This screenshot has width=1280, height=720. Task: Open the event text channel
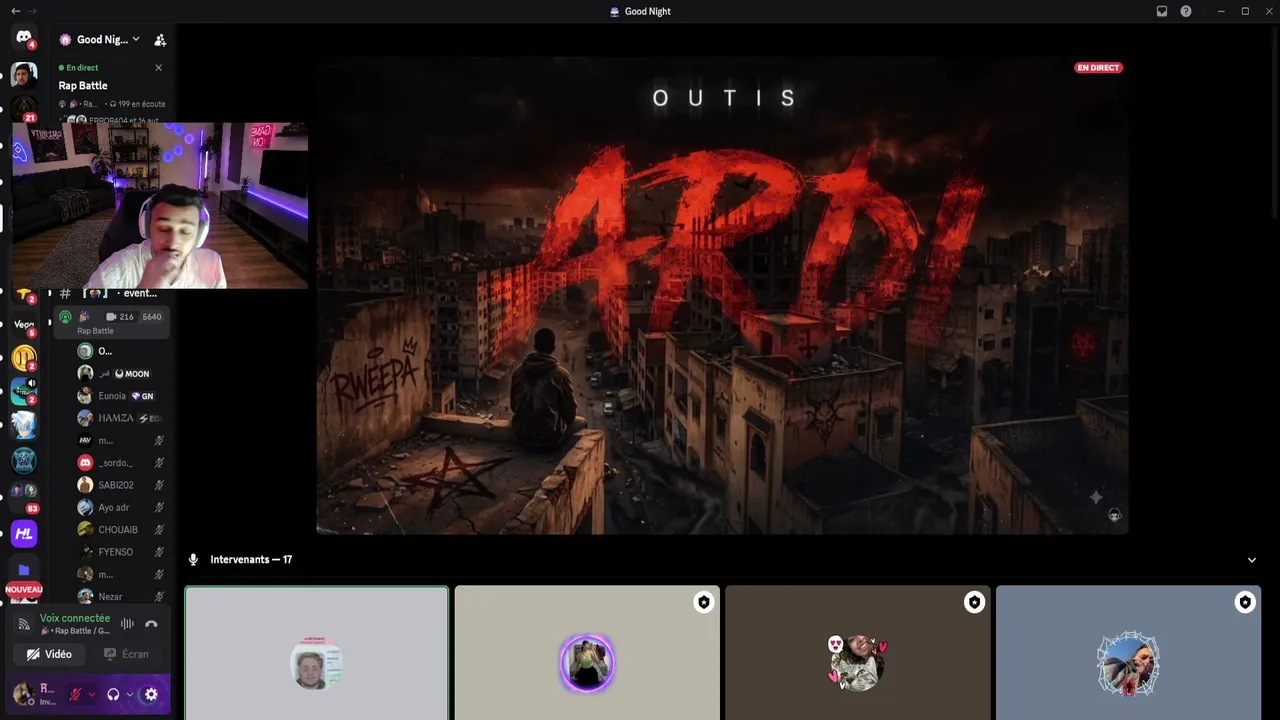pyautogui.click(x=110, y=293)
